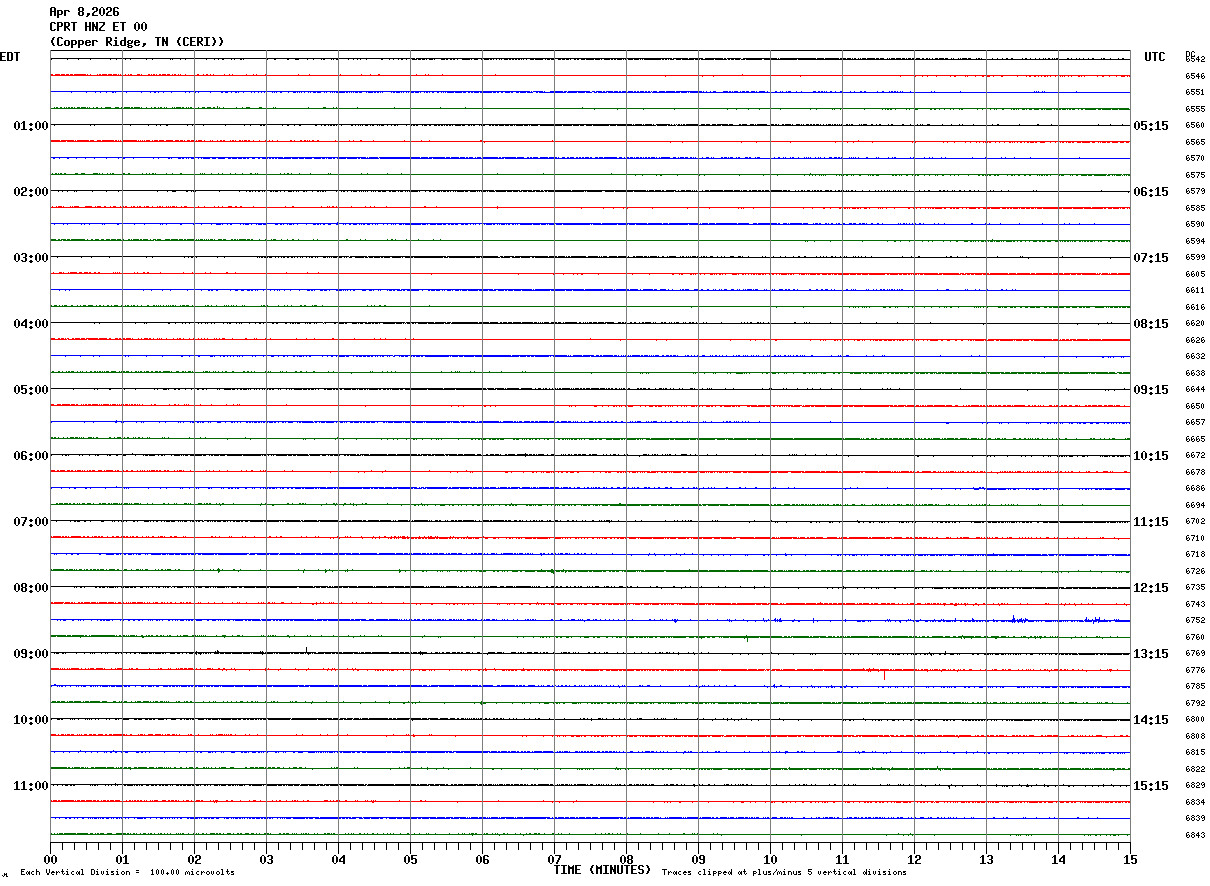Screen dimensions: 1210x886
Task: Click the '12:15' UTC time label
Action: [1150, 588]
